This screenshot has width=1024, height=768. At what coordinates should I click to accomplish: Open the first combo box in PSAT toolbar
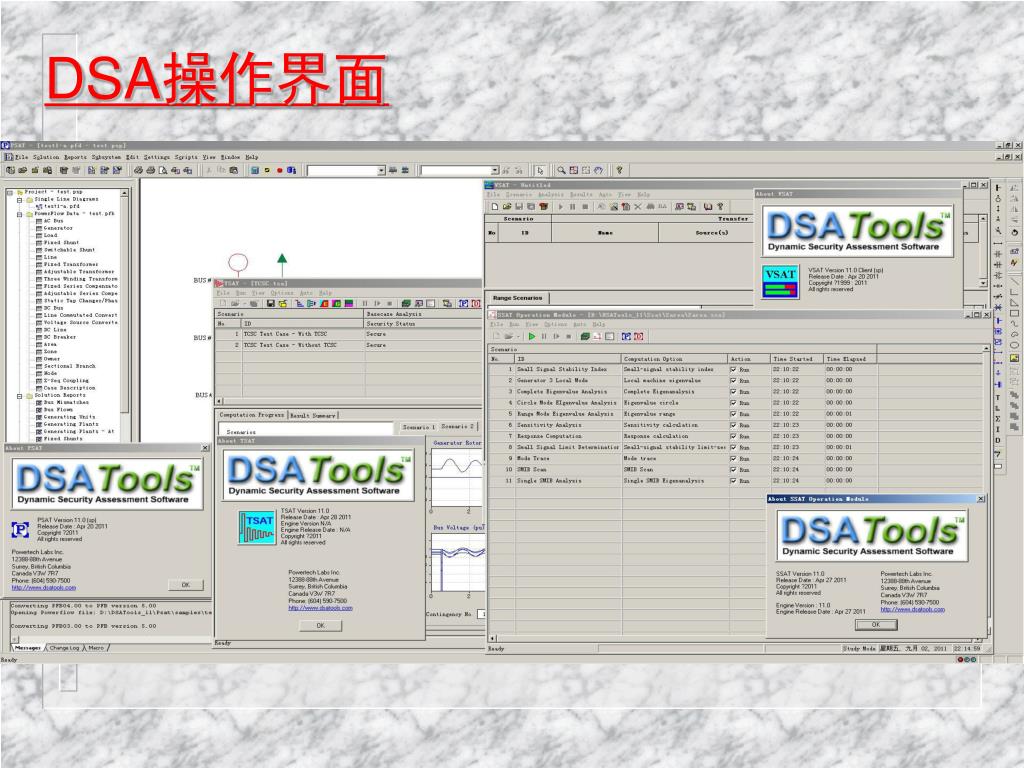pyautogui.click(x=381, y=170)
